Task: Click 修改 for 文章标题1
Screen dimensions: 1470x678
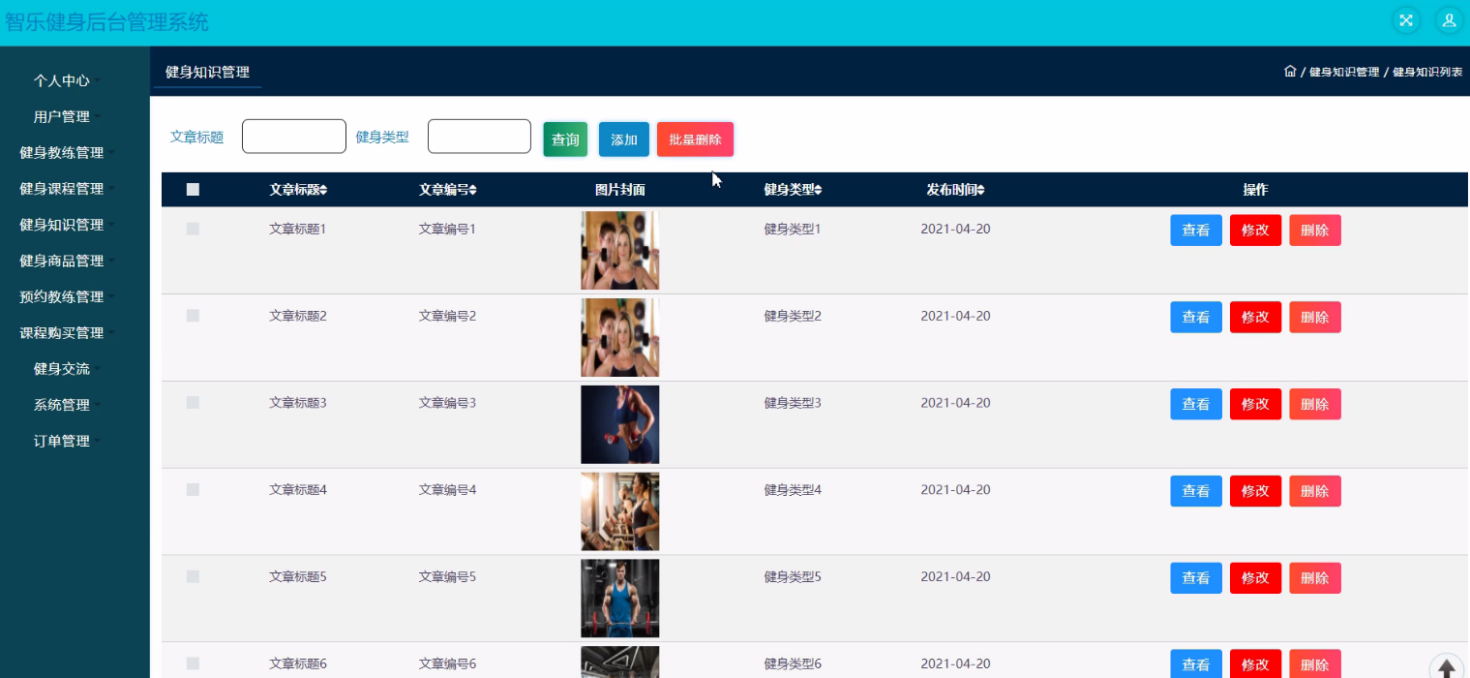Action: coord(1255,230)
